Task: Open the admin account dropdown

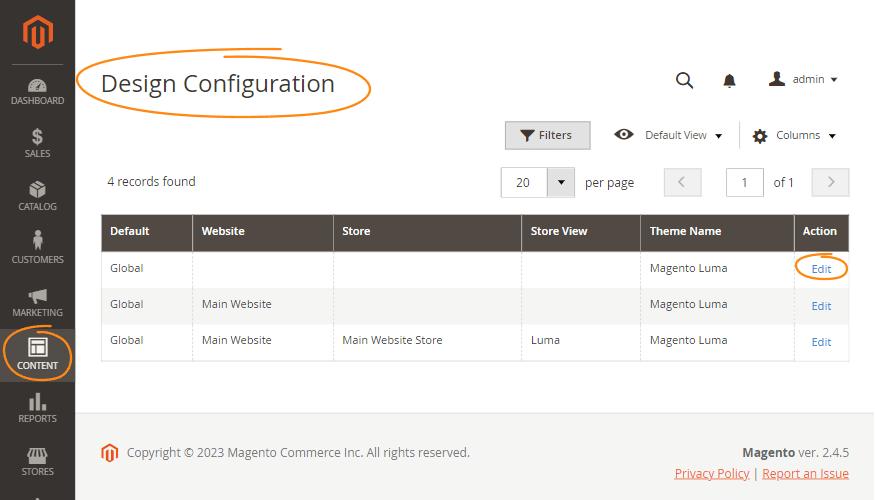Action: (803, 79)
